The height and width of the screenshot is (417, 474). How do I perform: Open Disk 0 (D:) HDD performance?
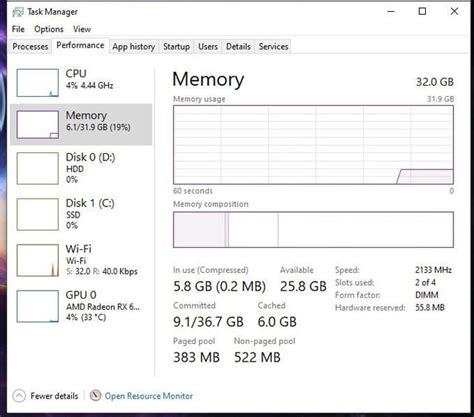click(x=81, y=168)
